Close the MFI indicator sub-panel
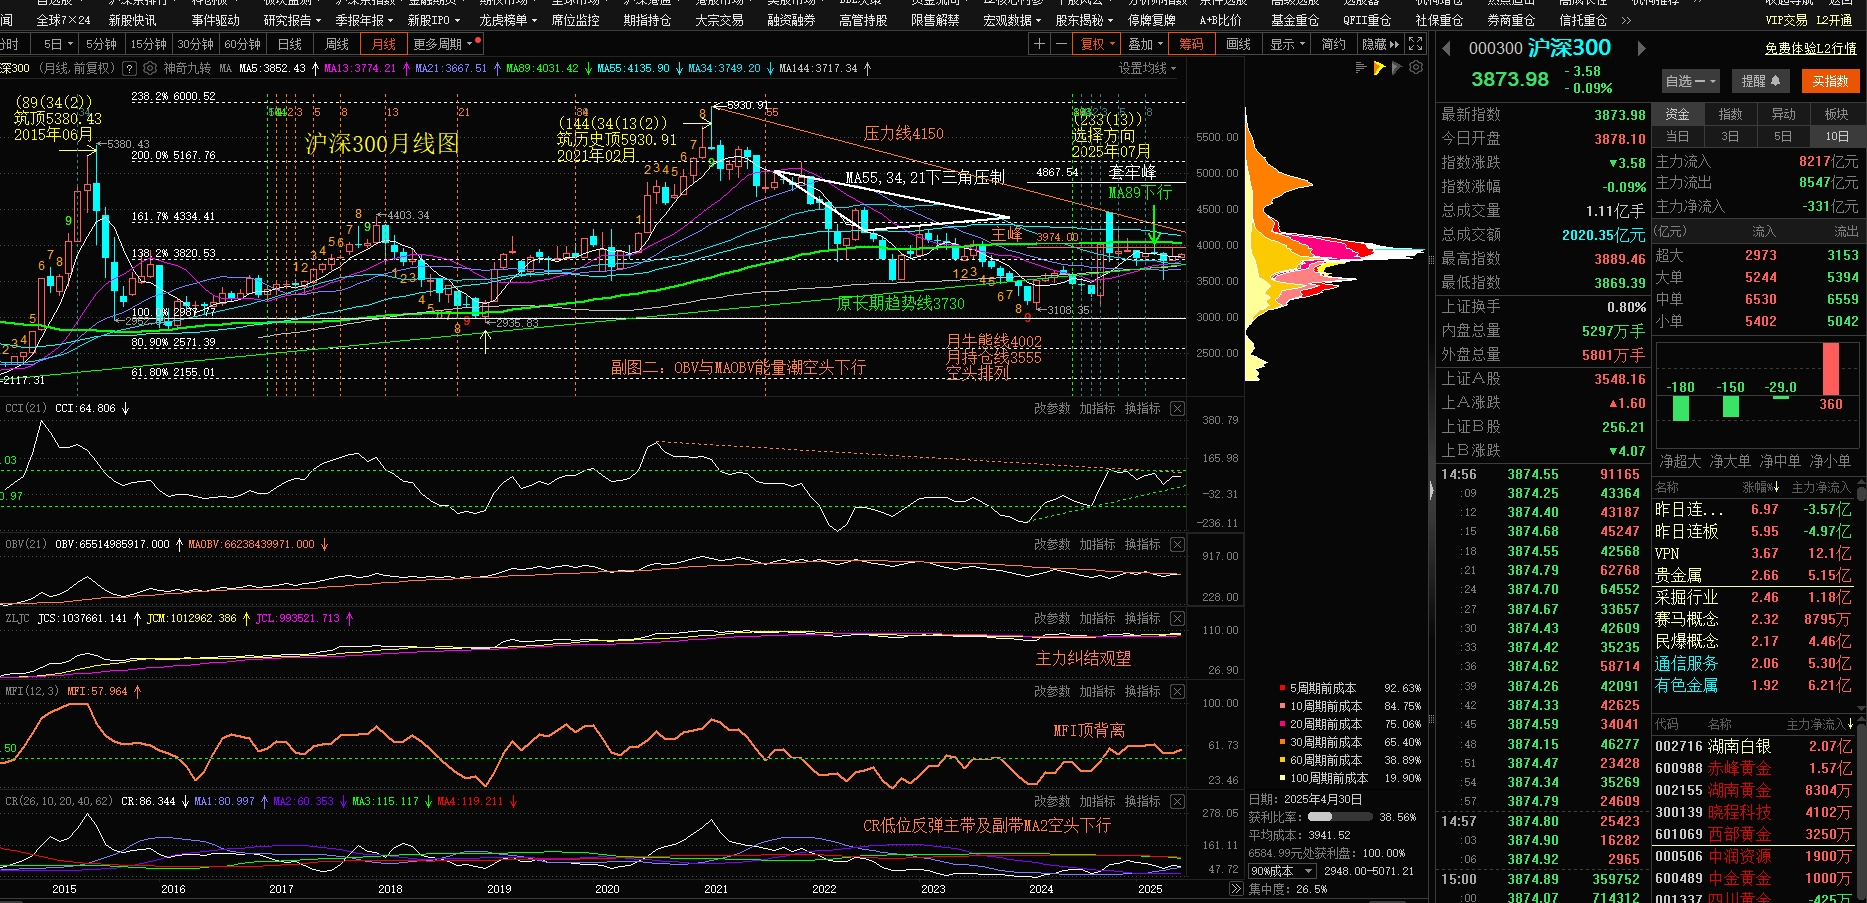 (1177, 691)
